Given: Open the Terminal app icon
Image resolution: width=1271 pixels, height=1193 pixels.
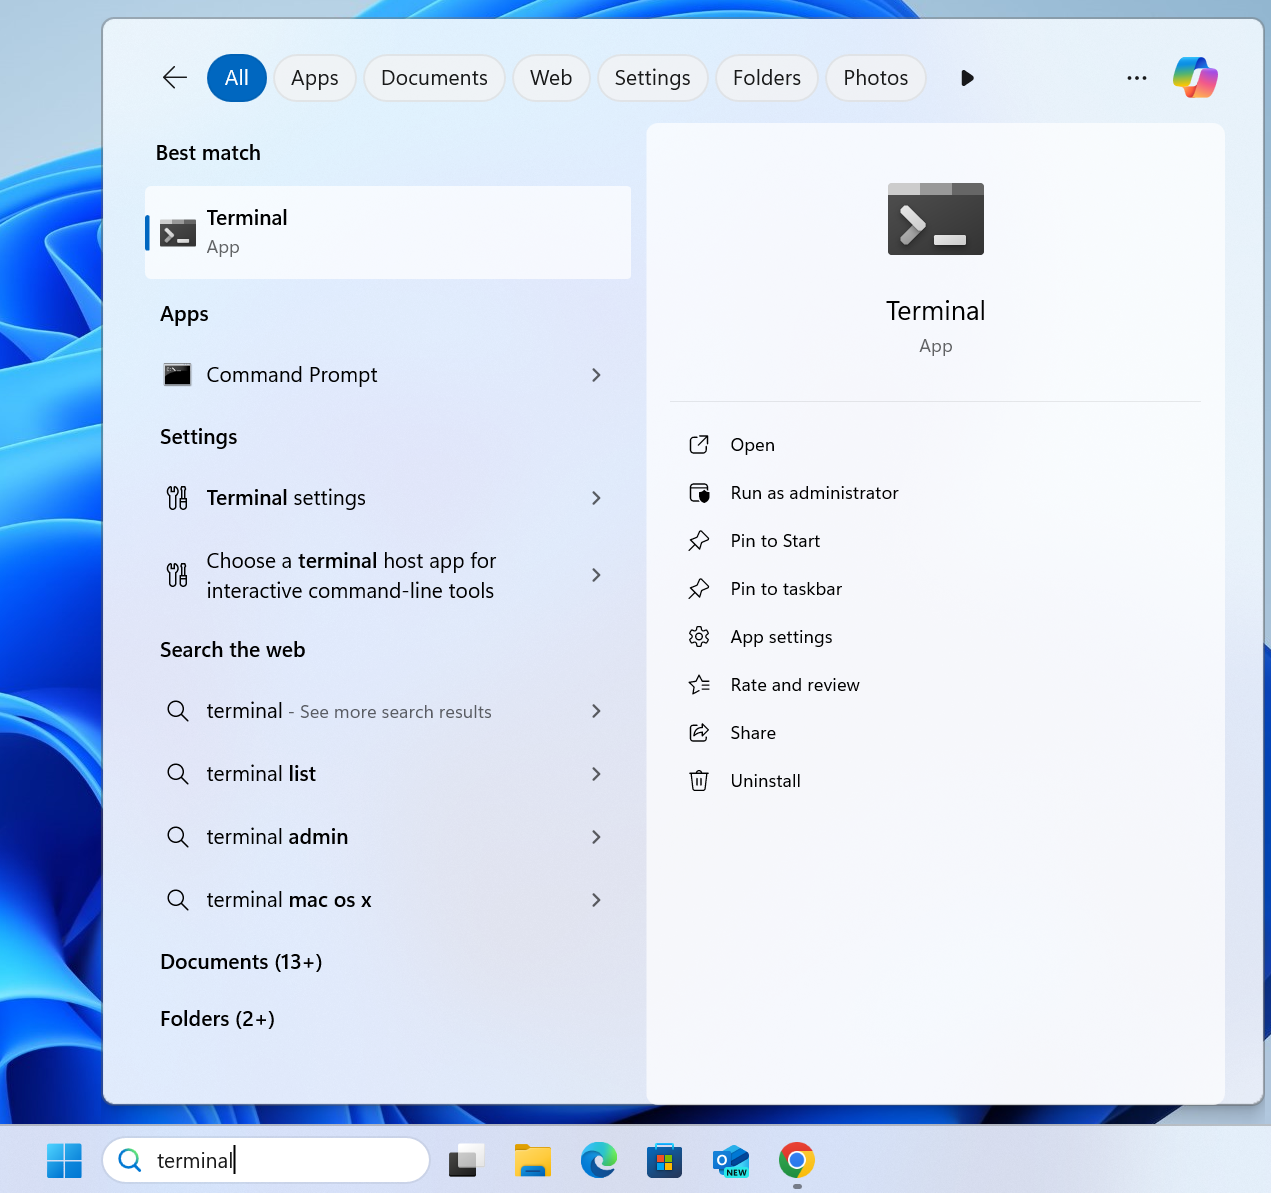Looking at the screenshot, I should click(x=177, y=232).
